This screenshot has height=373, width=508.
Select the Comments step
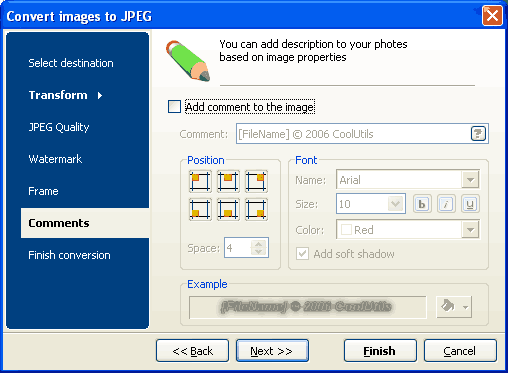[x=85, y=223]
